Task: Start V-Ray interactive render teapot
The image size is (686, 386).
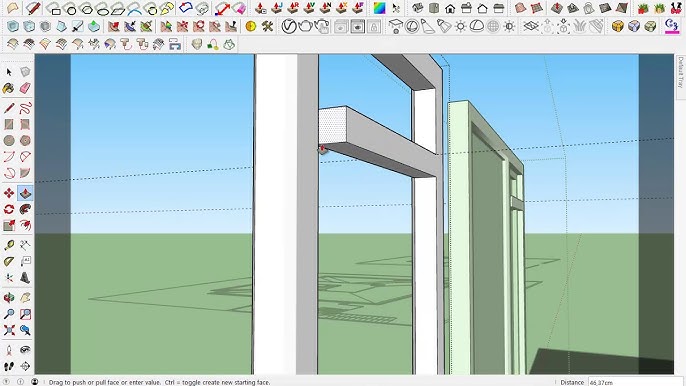Action: (322, 27)
